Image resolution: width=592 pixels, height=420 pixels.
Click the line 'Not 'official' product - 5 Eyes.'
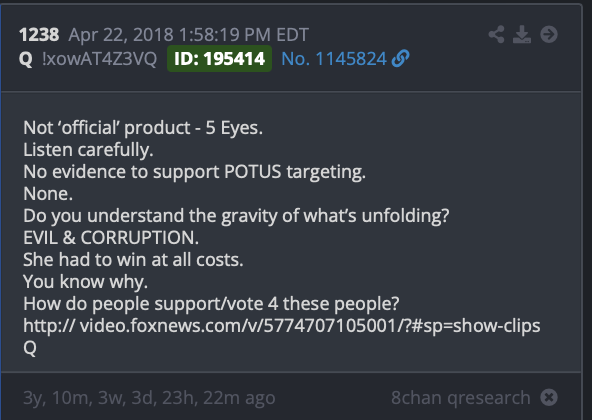click(x=143, y=128)
